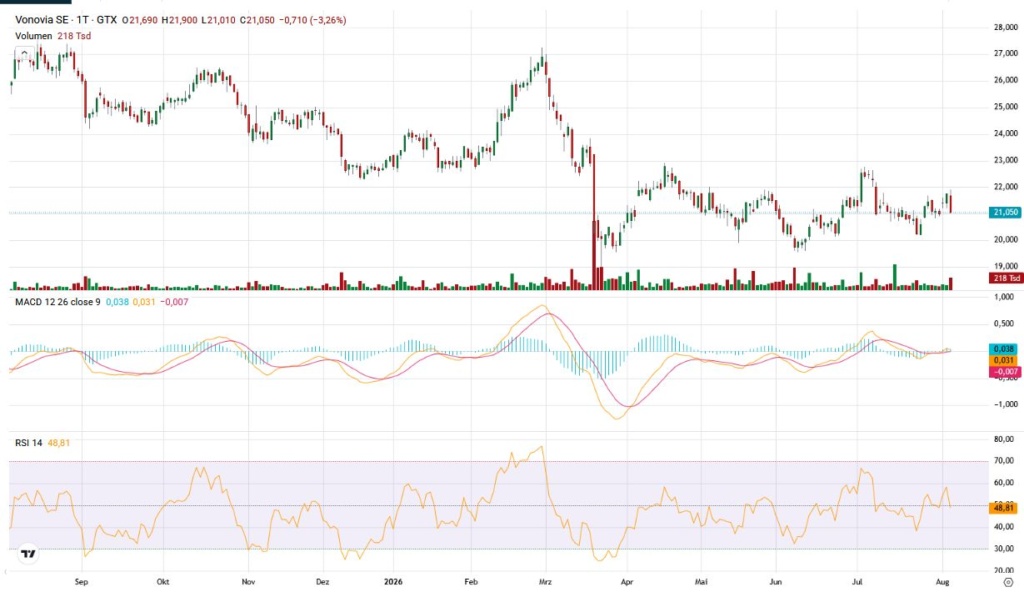Click the current price label 21,050 on the price axis
Screen dimensions: 1024x592
pos(1006,212)
